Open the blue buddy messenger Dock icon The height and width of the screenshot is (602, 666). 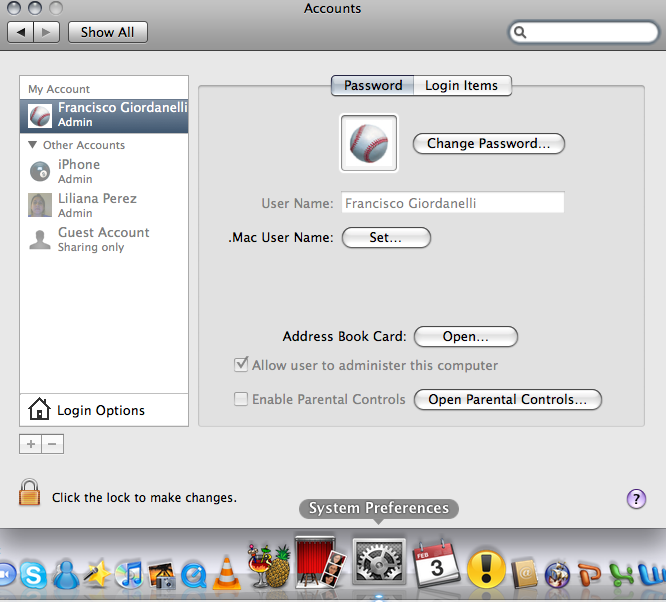[x=66, y=574]
